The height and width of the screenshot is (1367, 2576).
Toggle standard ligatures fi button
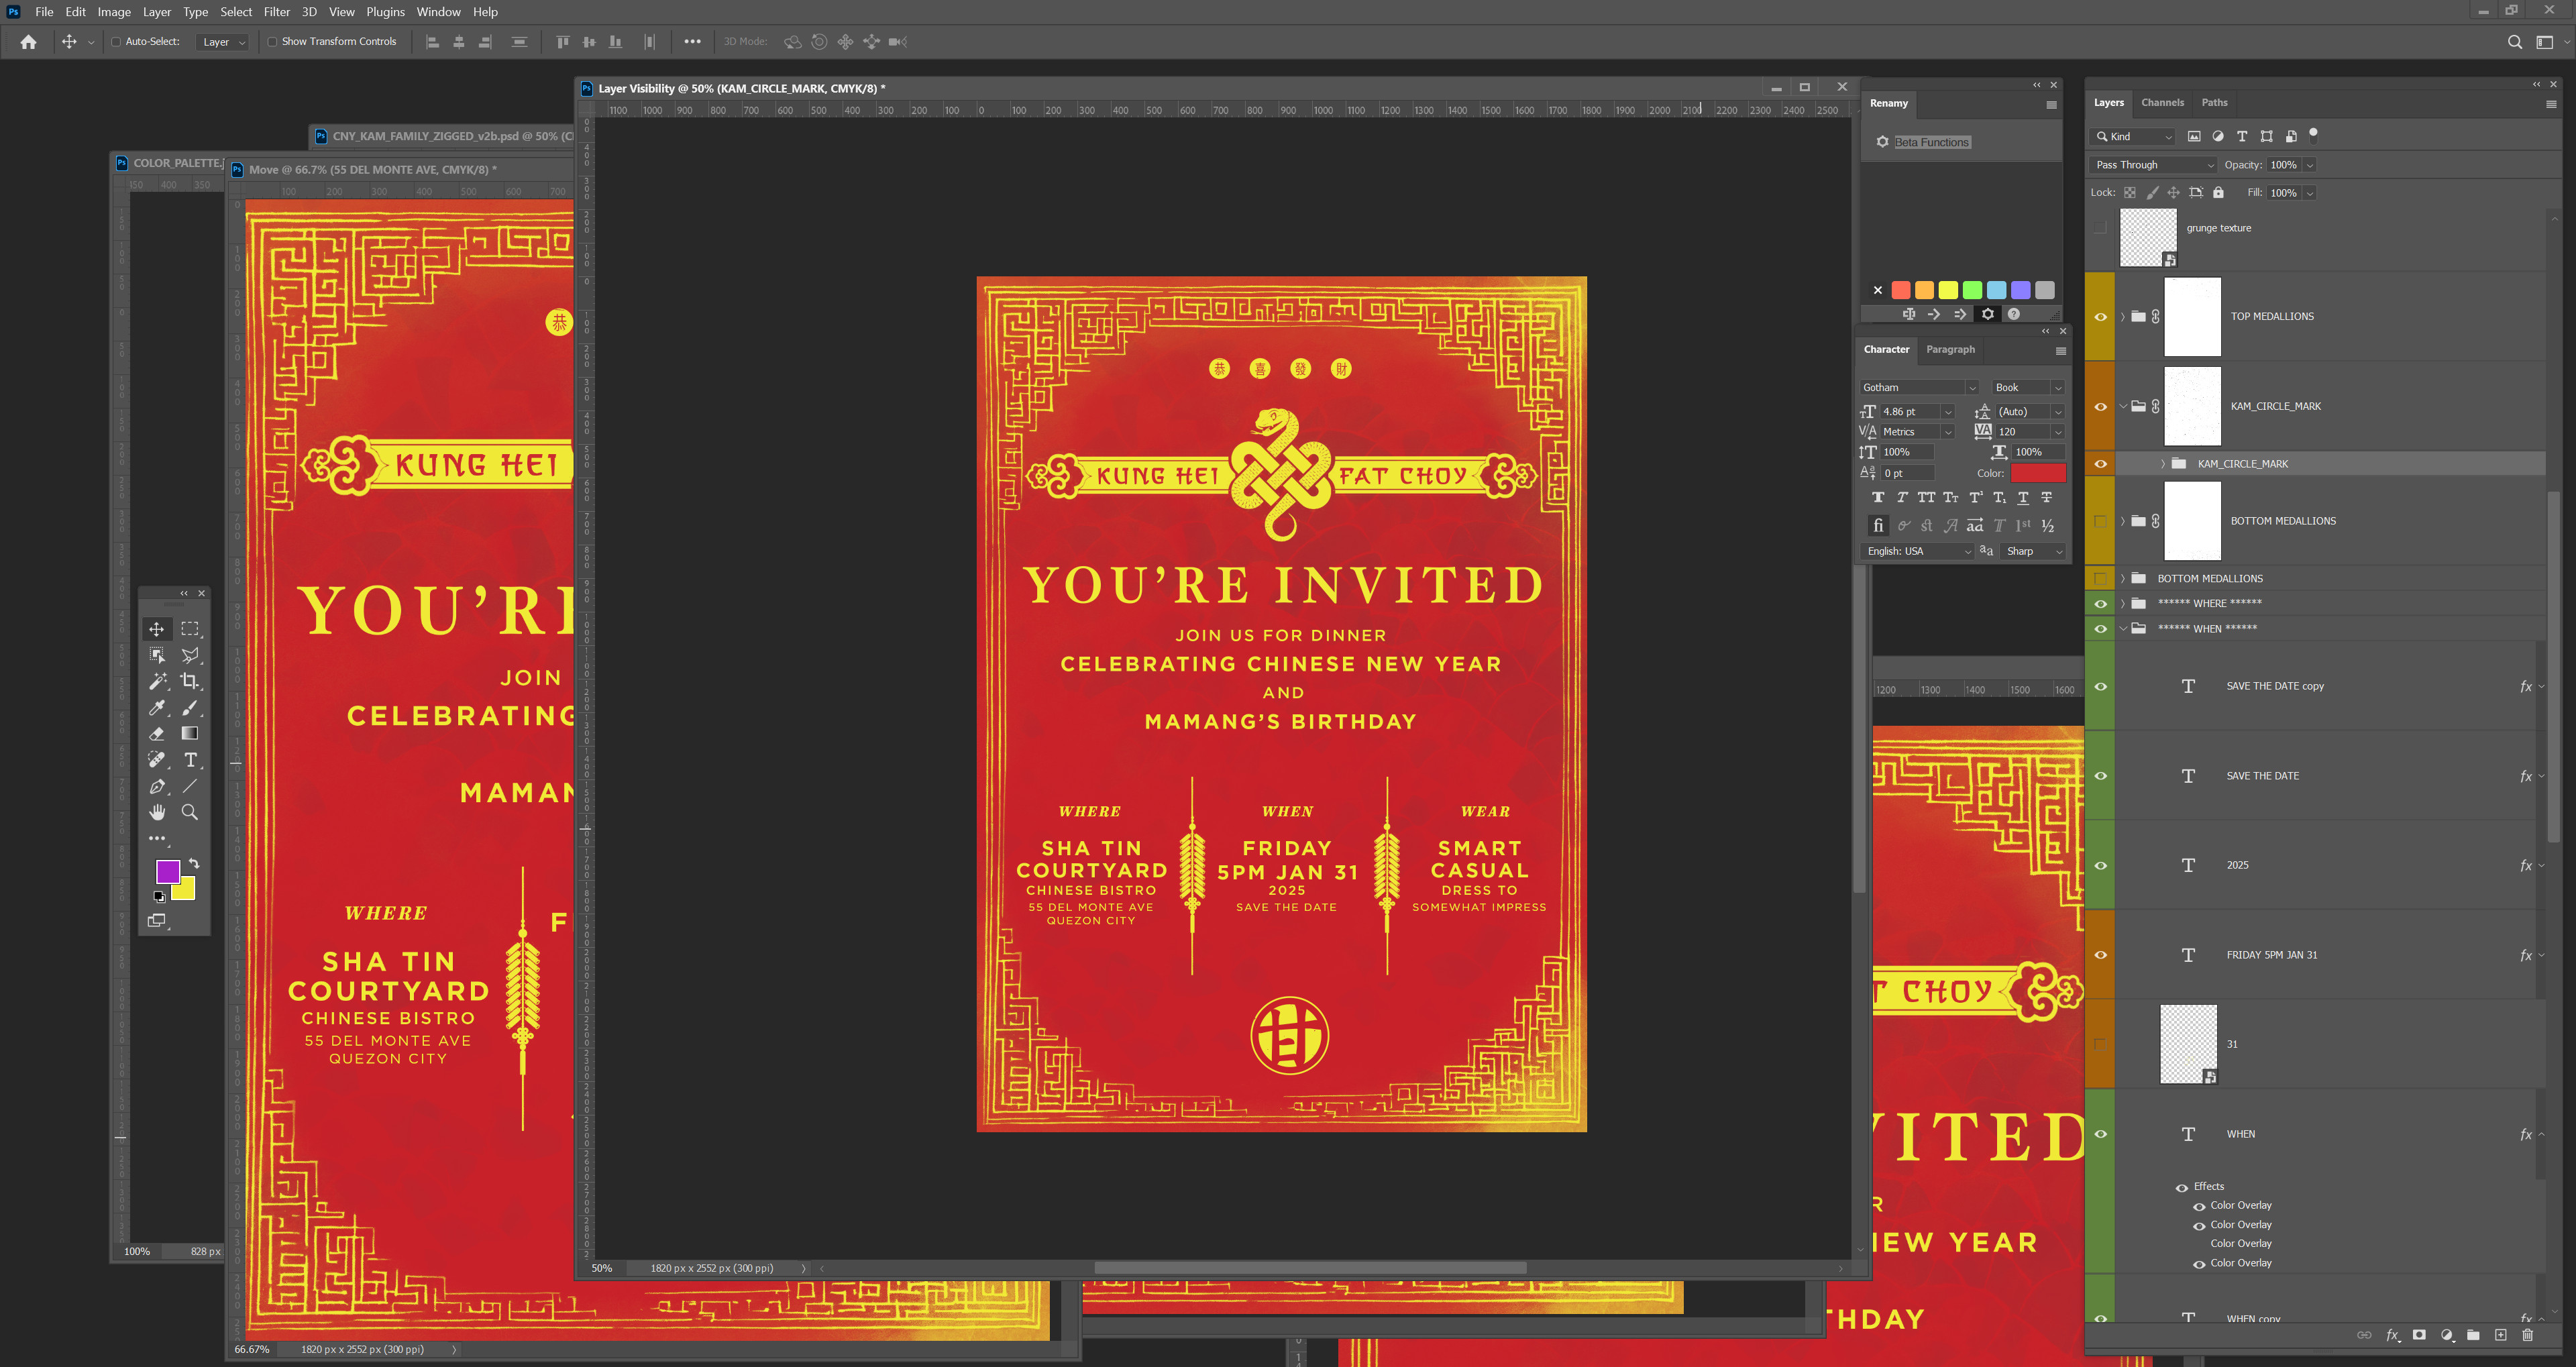[x=1878, y=525]
